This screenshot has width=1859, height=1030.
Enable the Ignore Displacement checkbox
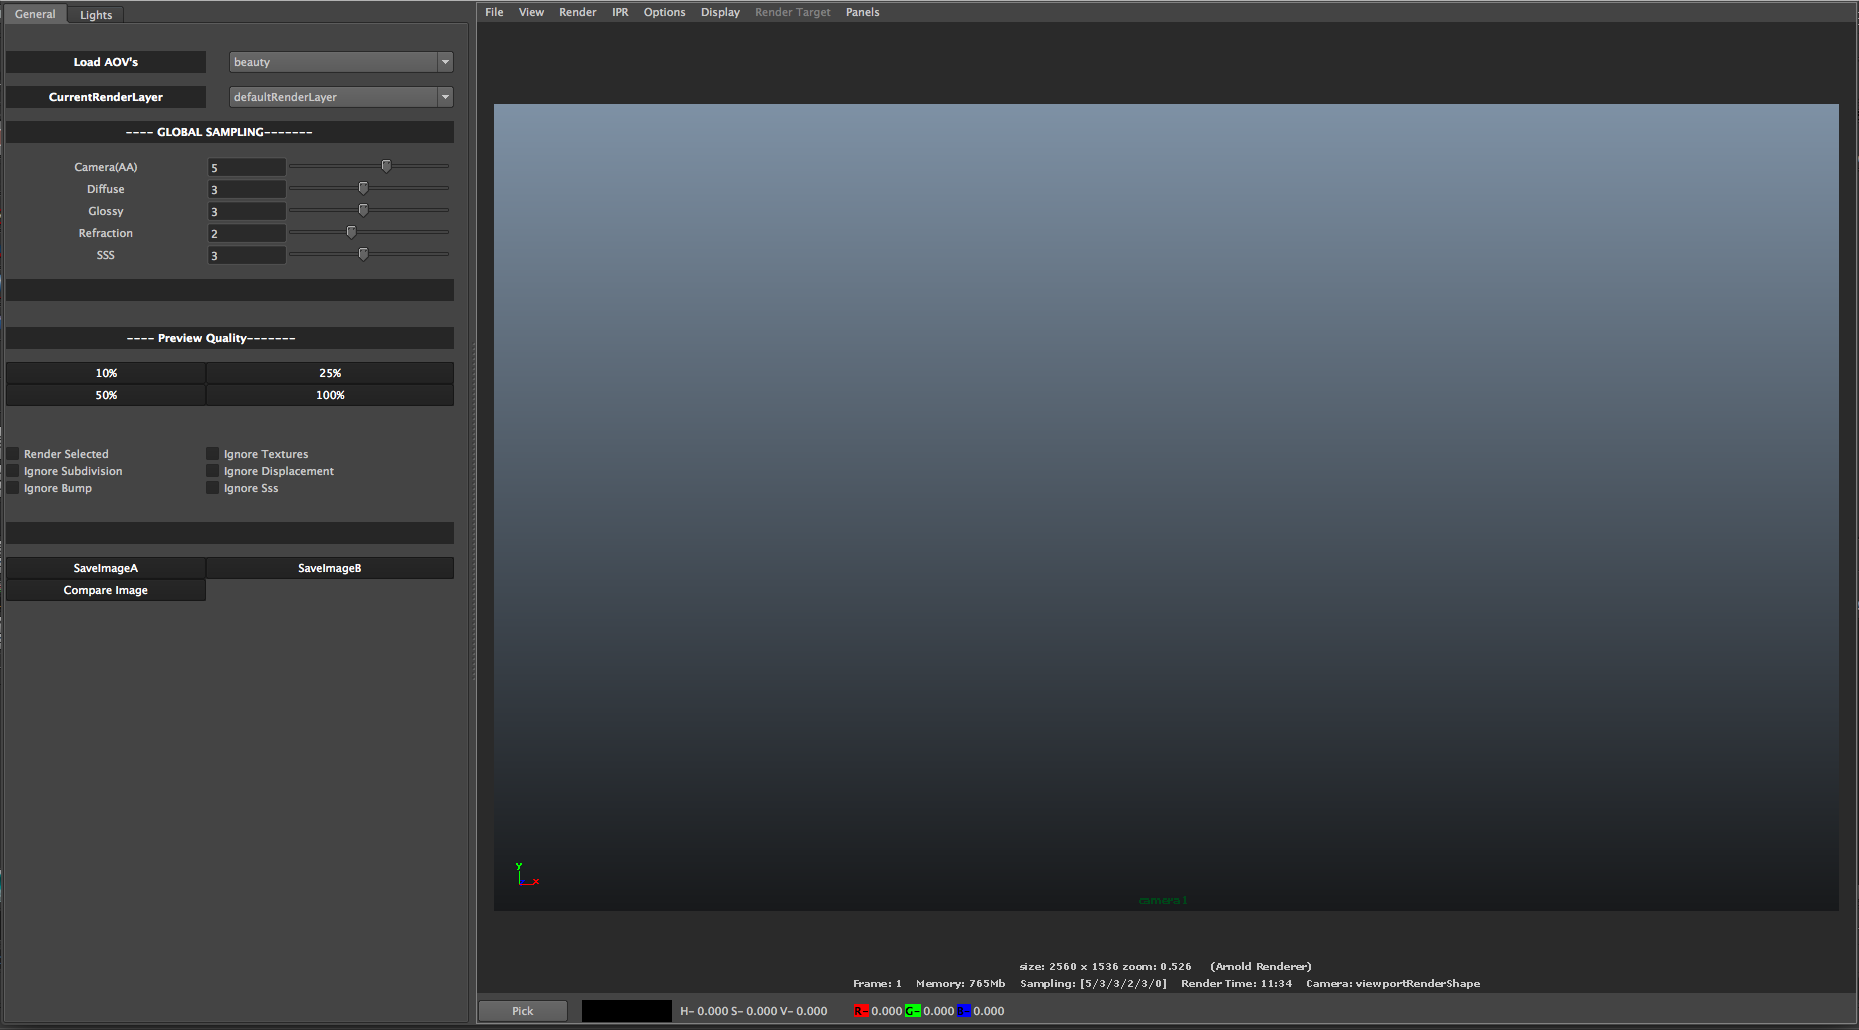point(213,471)
